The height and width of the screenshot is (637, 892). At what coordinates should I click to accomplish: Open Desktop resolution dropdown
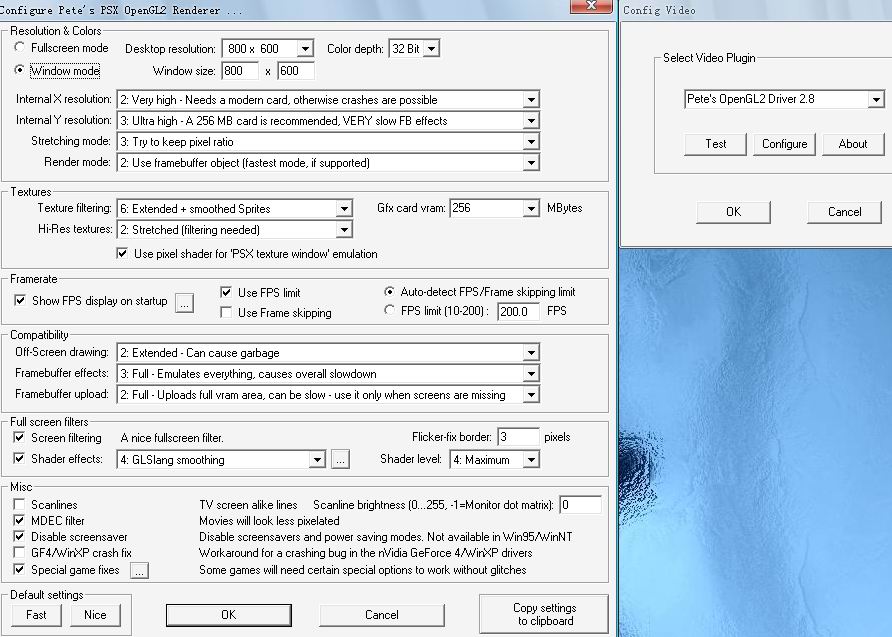click(x=305, y=49)
